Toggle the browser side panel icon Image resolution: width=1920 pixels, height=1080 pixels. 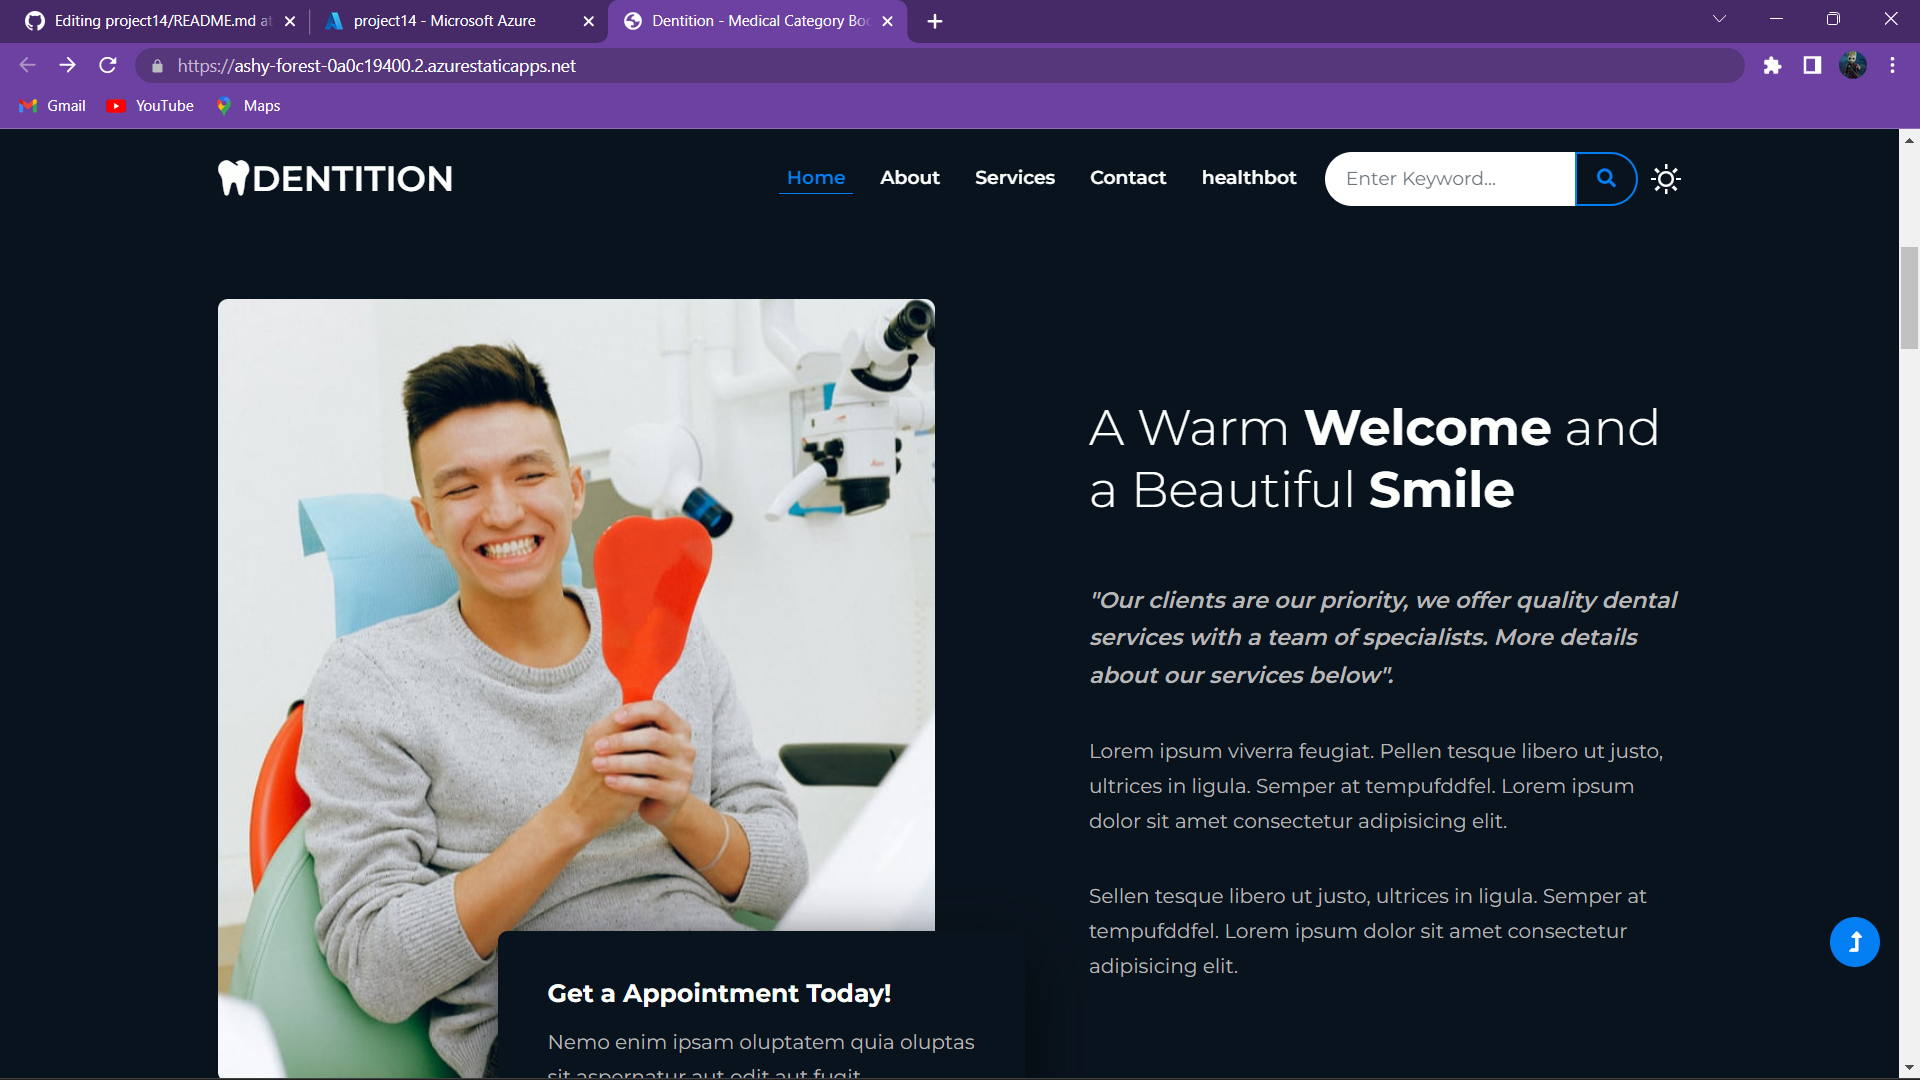1812,66
